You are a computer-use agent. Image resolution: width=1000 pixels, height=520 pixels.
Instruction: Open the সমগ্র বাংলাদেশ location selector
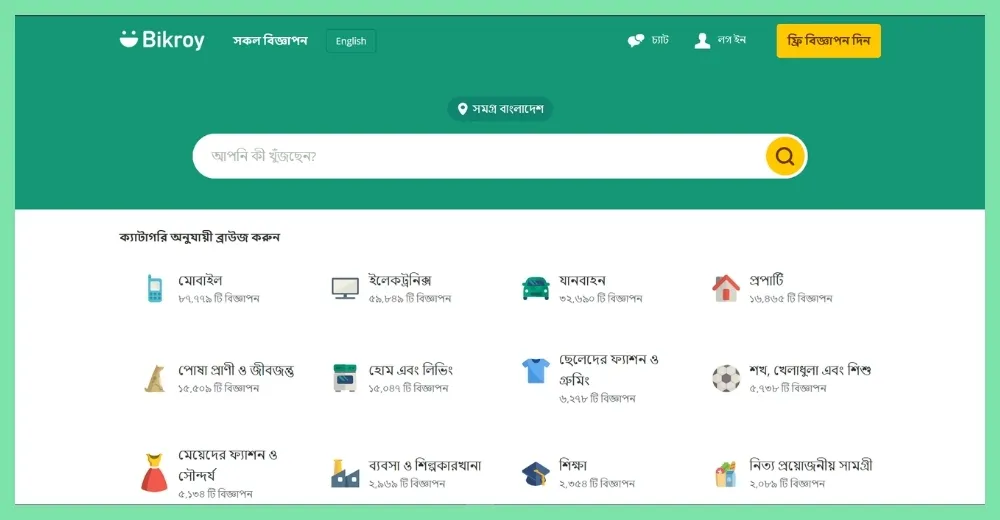click(x=500, y=109)
